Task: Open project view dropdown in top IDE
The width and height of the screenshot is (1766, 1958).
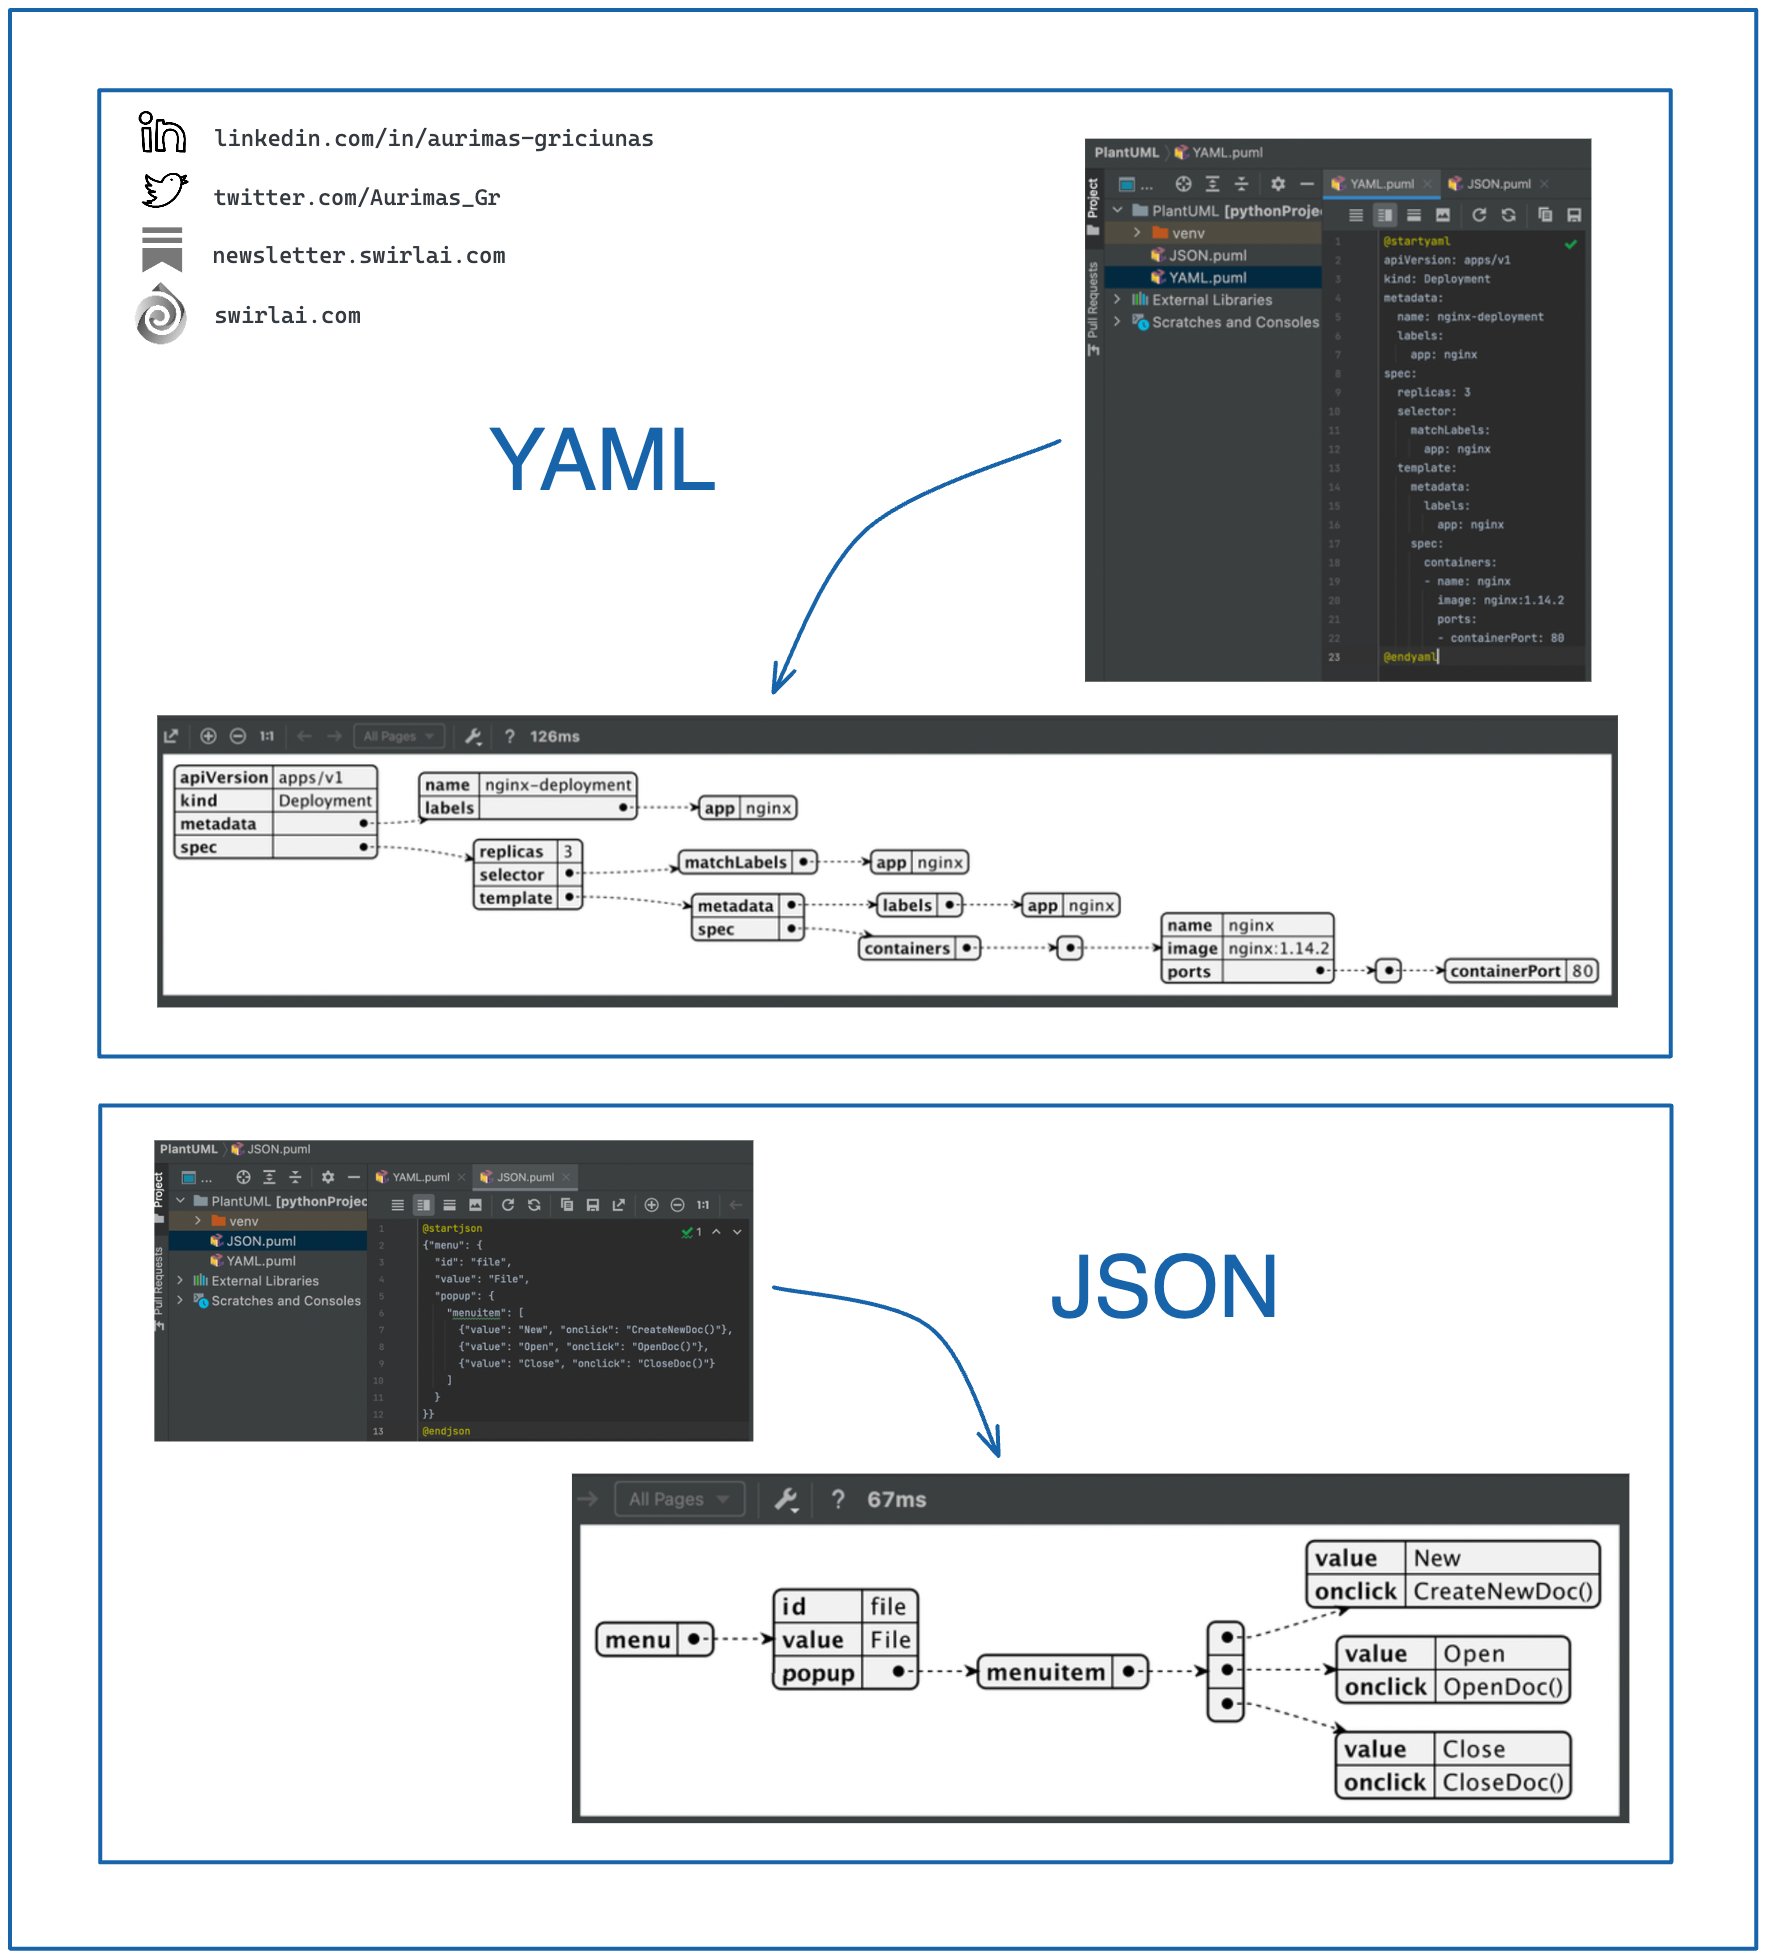Action: (1135, 184)
